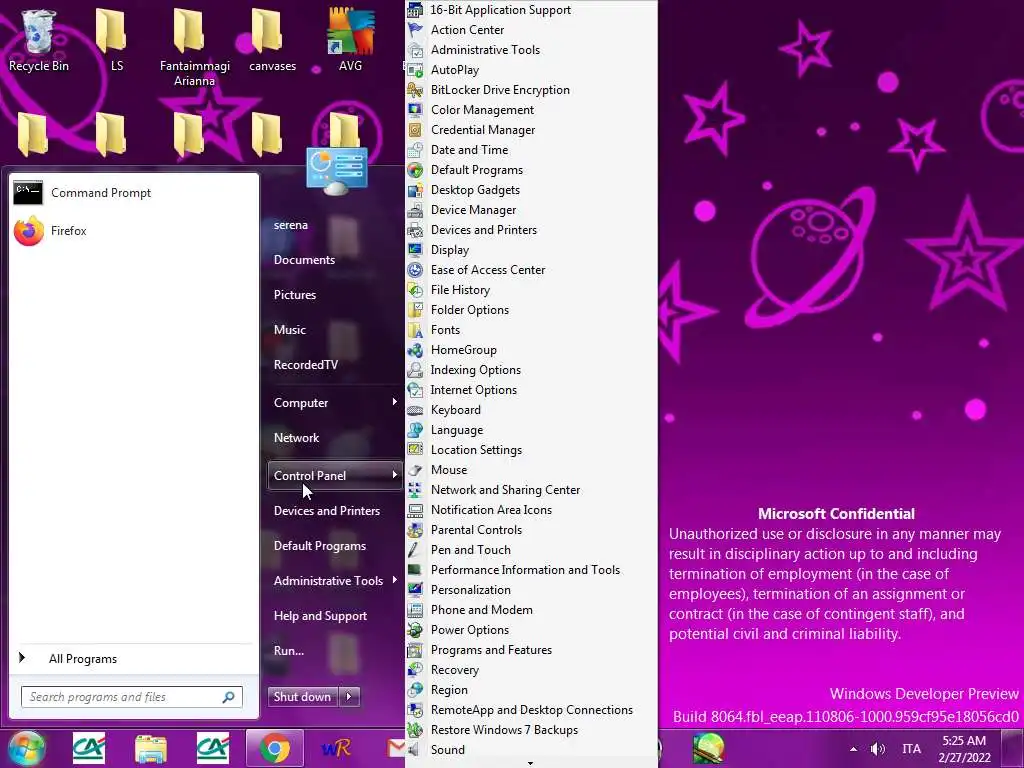Open Documents from Start menu
Image resolution: width=1024 pixels, height=768 pixels.
click(x=304, y=260)
